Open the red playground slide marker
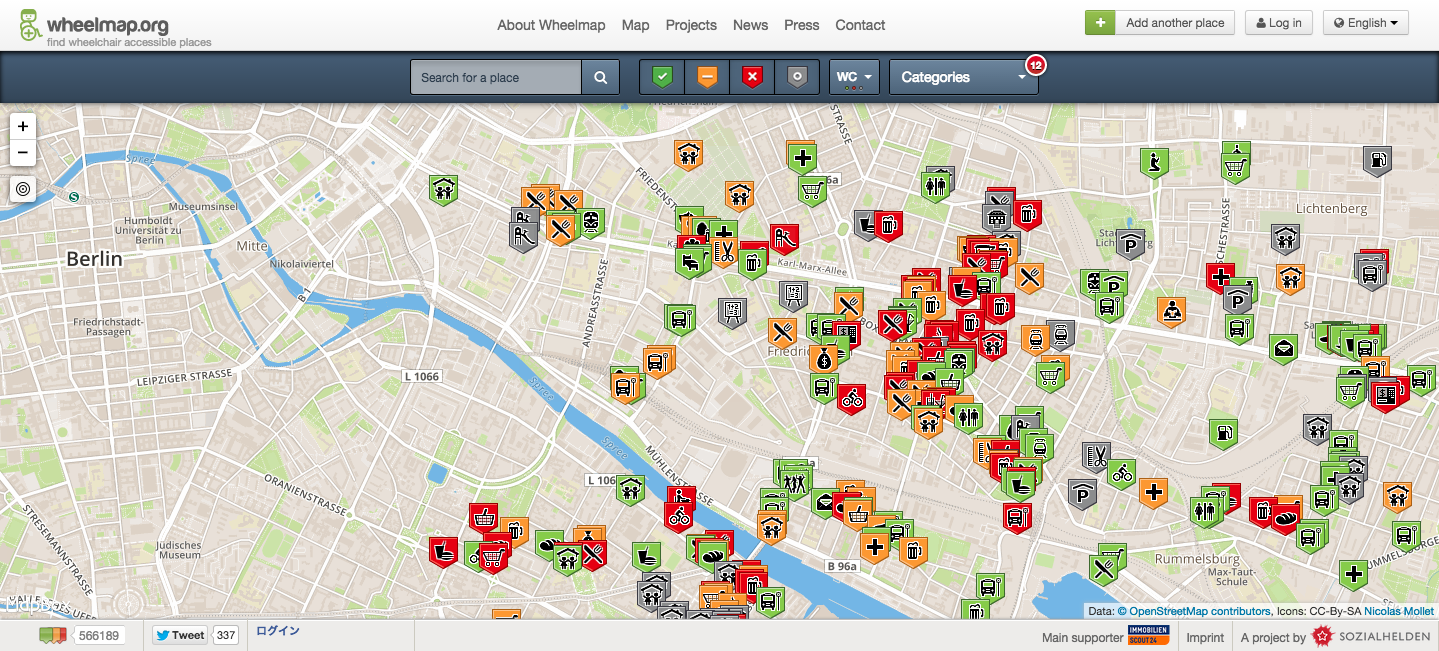The height and width of the screenshot is (651, 1439). pyautogui.click(x=784, y=238)
